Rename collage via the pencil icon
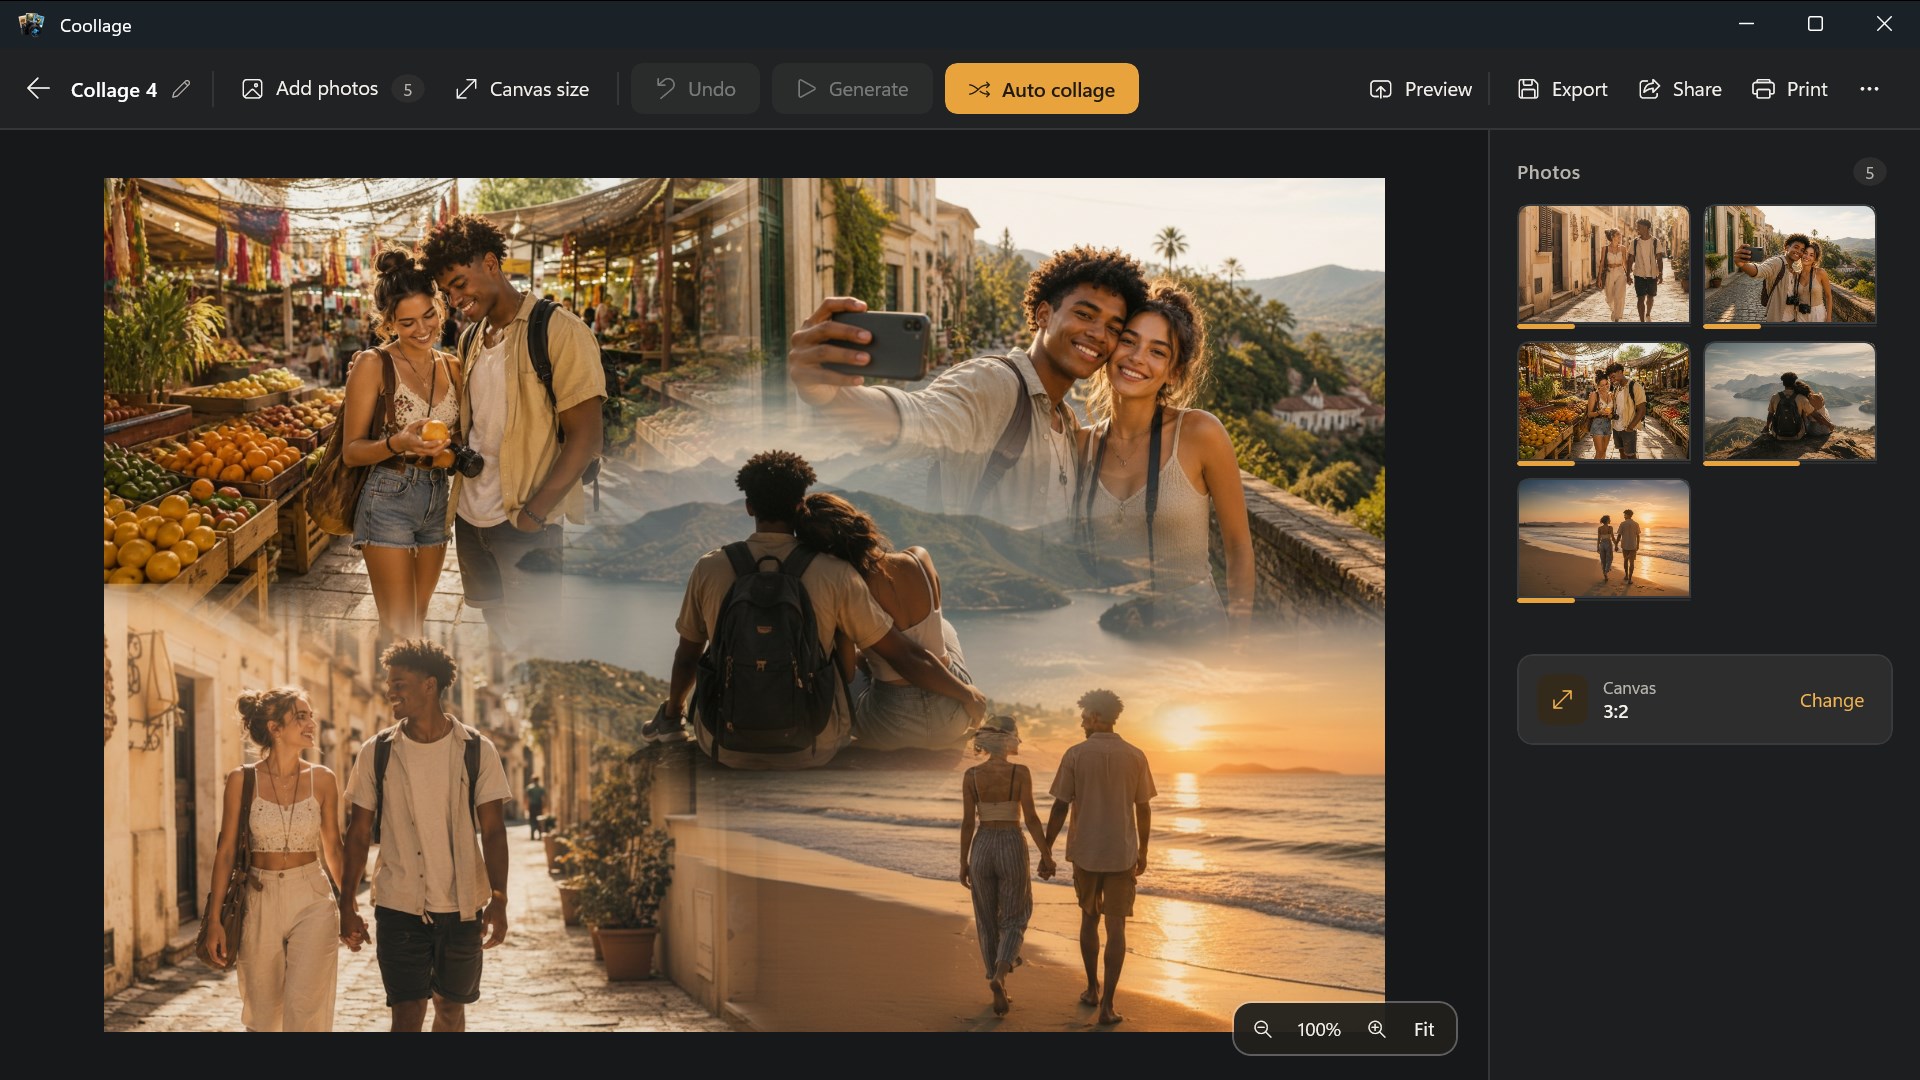The height and width of the screenshot is (1080, 1920). 181,89
